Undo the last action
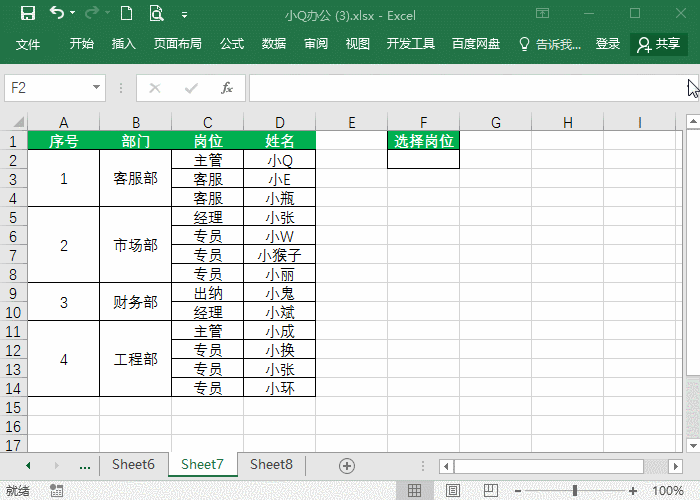The image size is (700, 500). pyautogui.click(x=57, y=13)
